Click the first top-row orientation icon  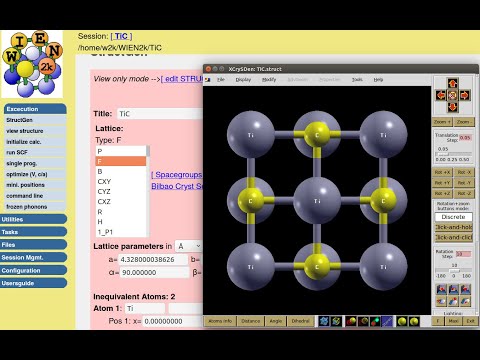[x=441, y=289]
